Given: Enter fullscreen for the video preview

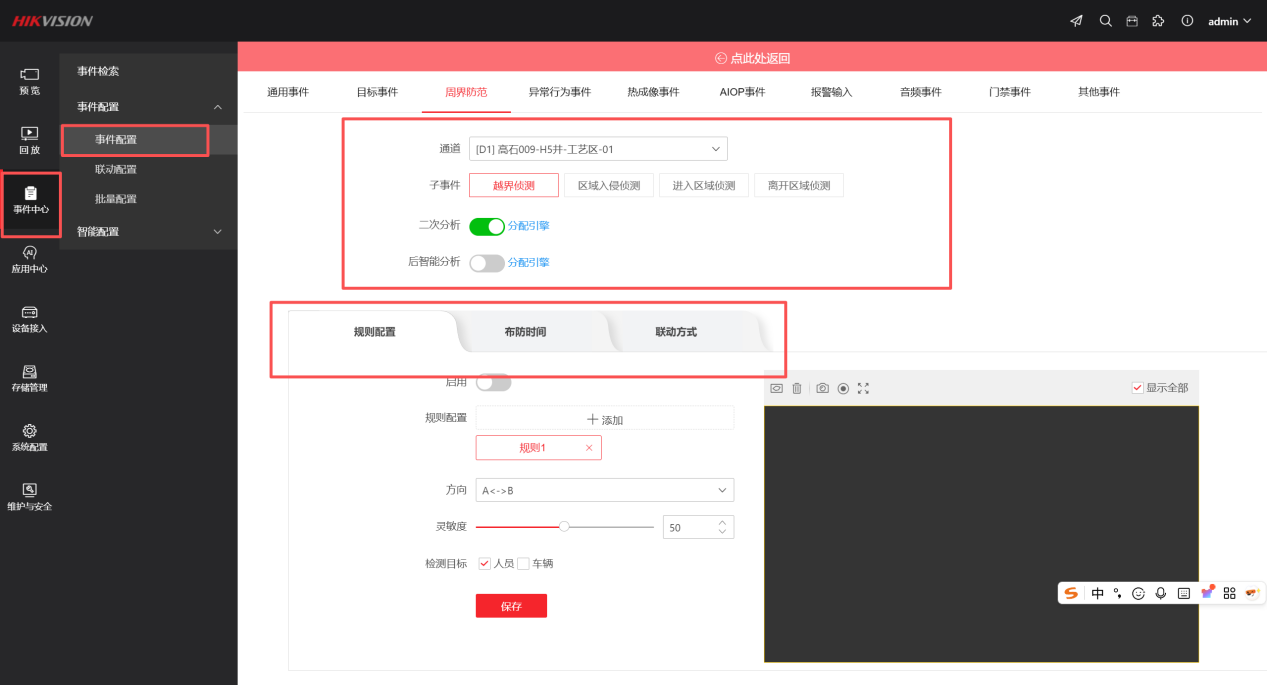Looking at the screenshot, I should (x=863, y=388).
